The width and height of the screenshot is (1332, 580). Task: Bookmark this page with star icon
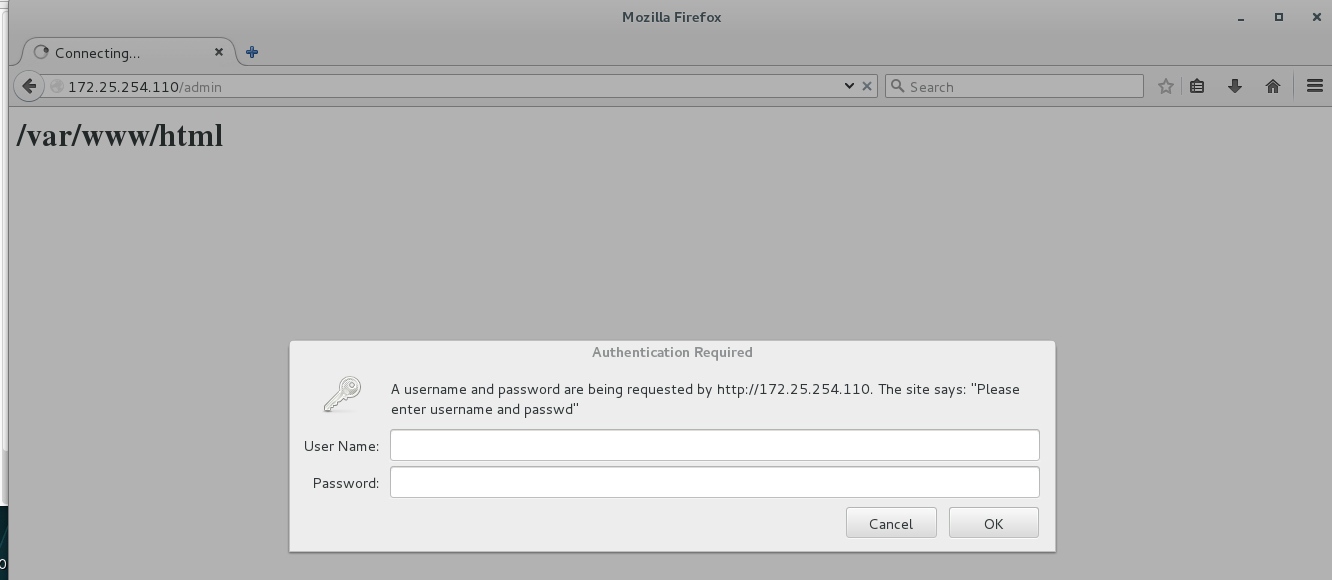(x=1166, y=86)
